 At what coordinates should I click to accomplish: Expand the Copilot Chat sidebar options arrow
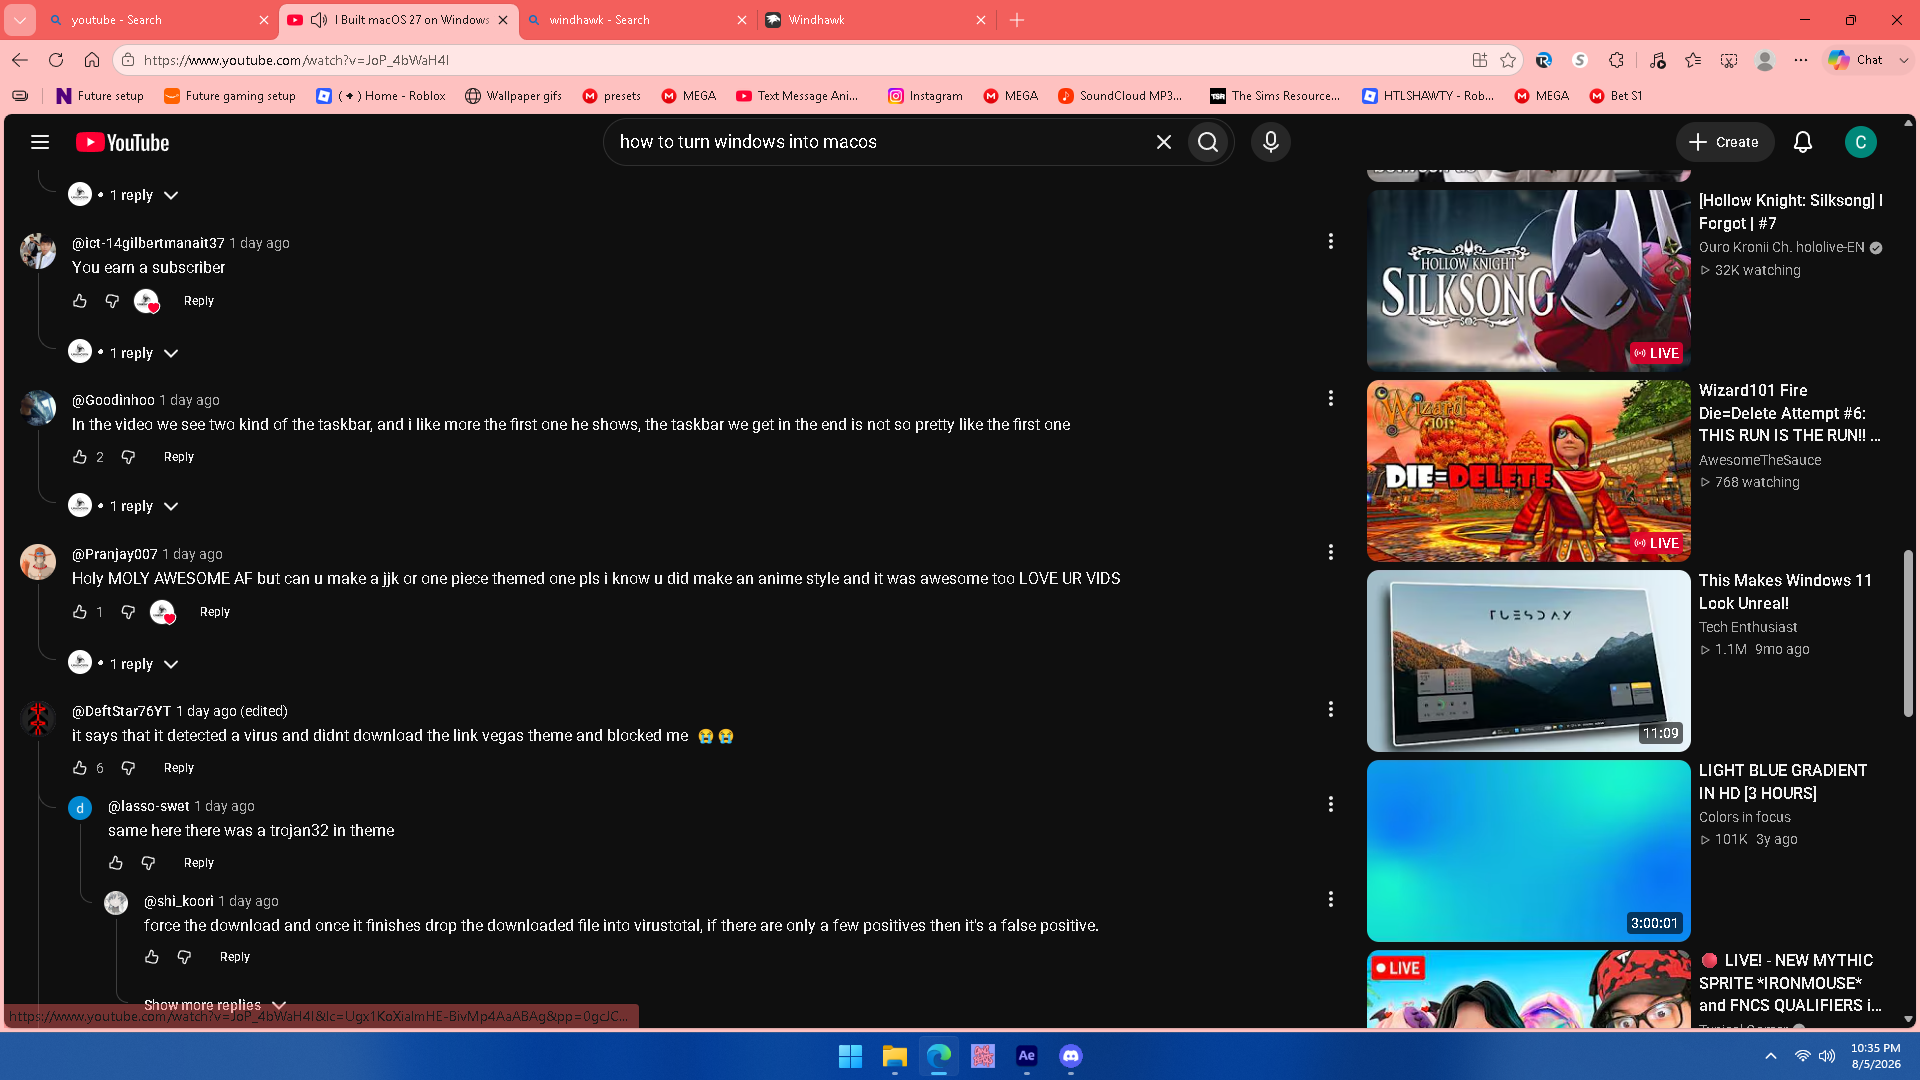tap(1904, 60)
